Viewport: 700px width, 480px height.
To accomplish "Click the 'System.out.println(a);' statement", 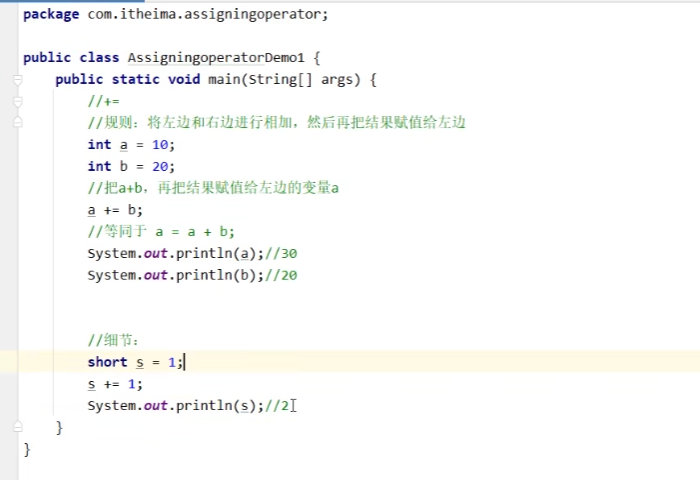I will point(176,254).
